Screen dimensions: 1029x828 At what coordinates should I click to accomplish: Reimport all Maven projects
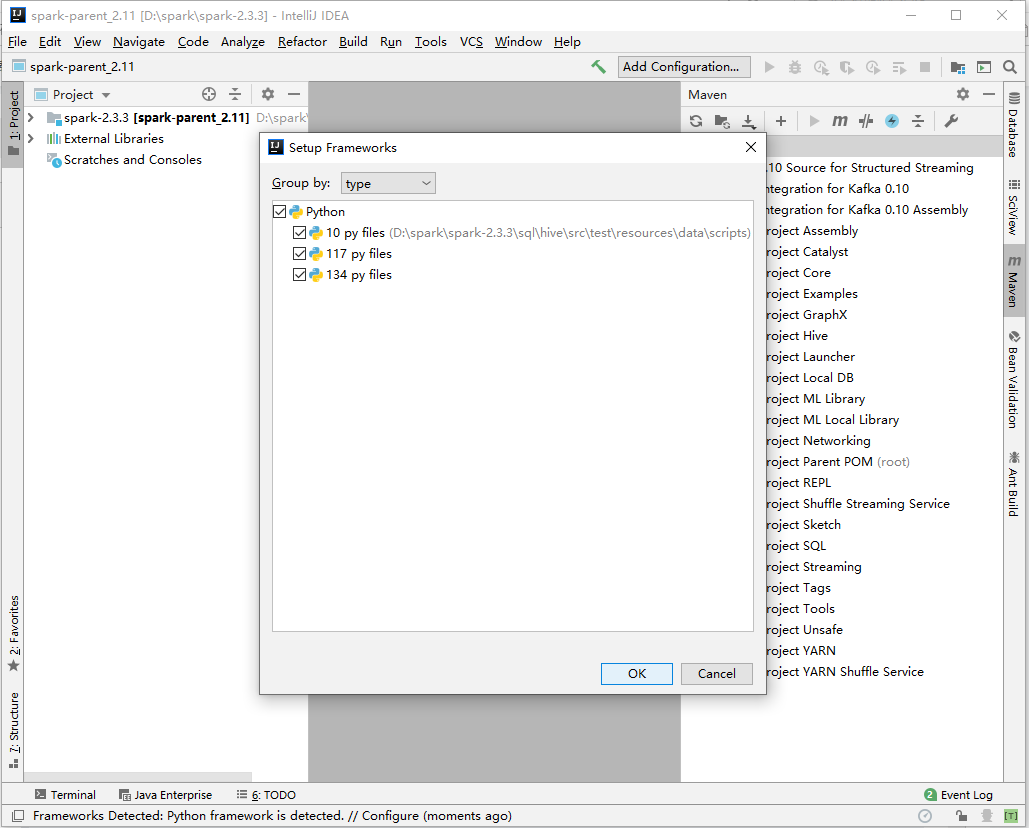(x=696, y=121)
